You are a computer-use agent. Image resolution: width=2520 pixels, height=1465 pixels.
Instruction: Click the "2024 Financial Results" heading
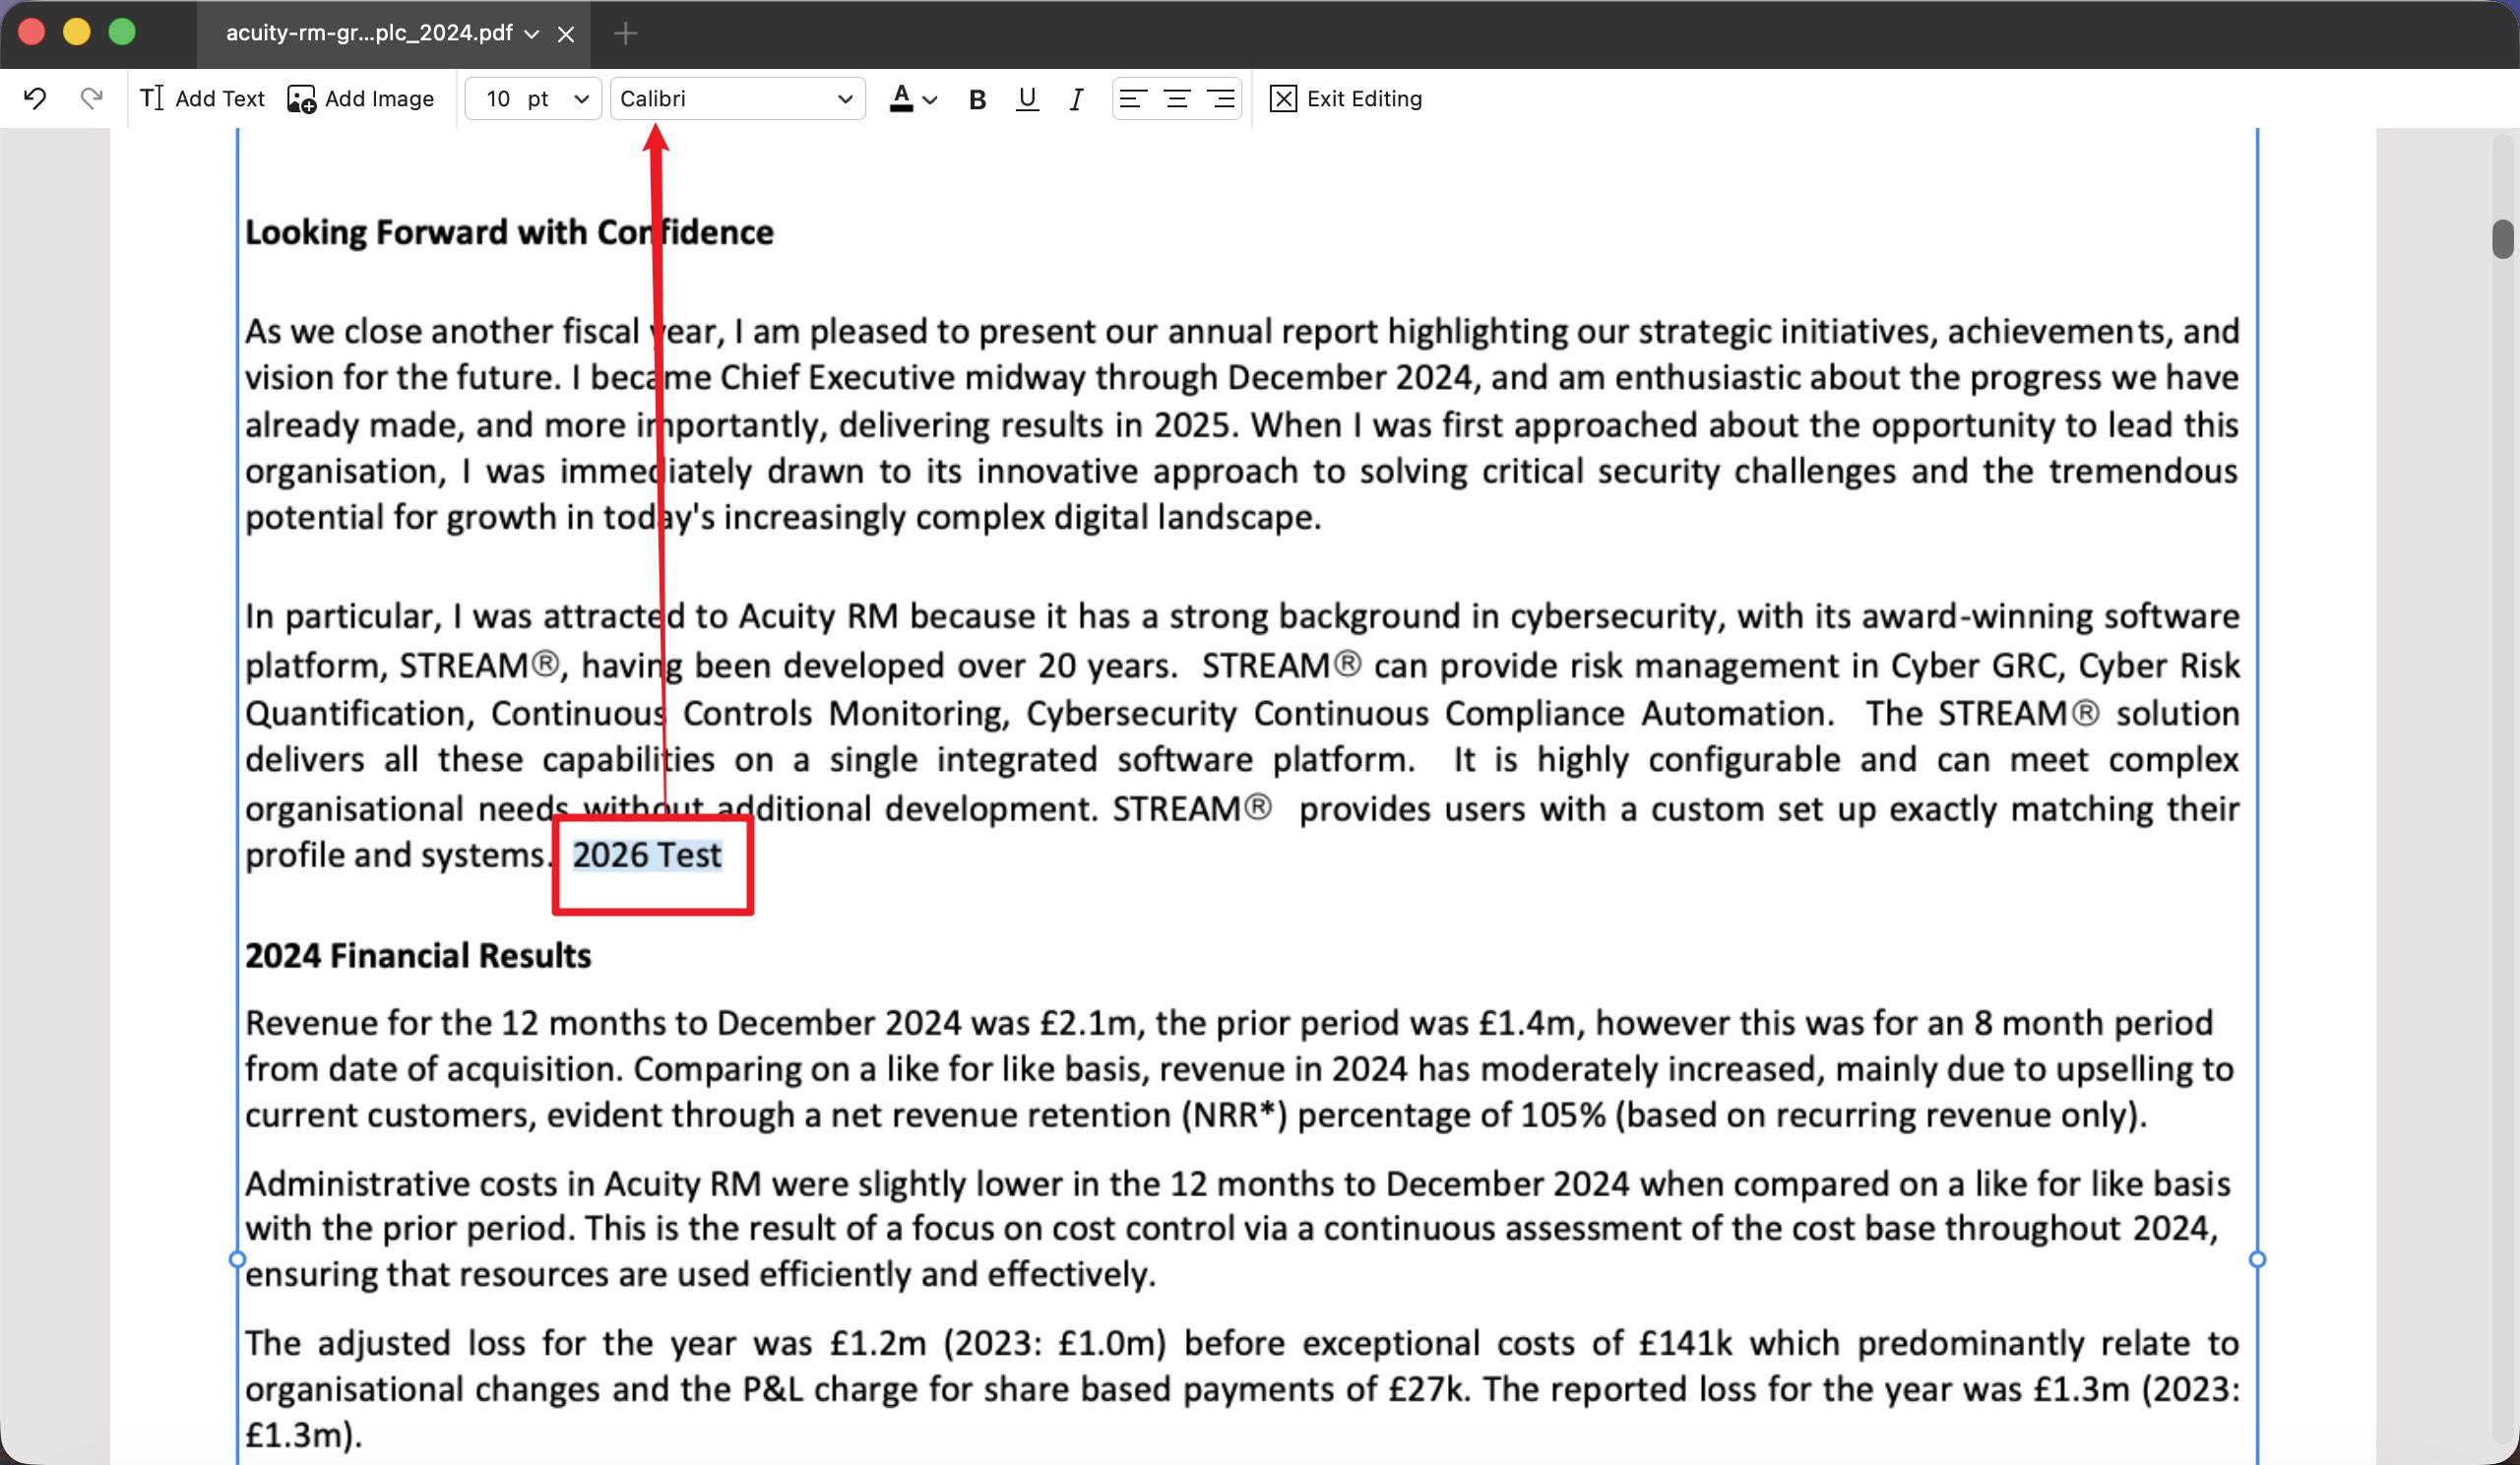418,956
